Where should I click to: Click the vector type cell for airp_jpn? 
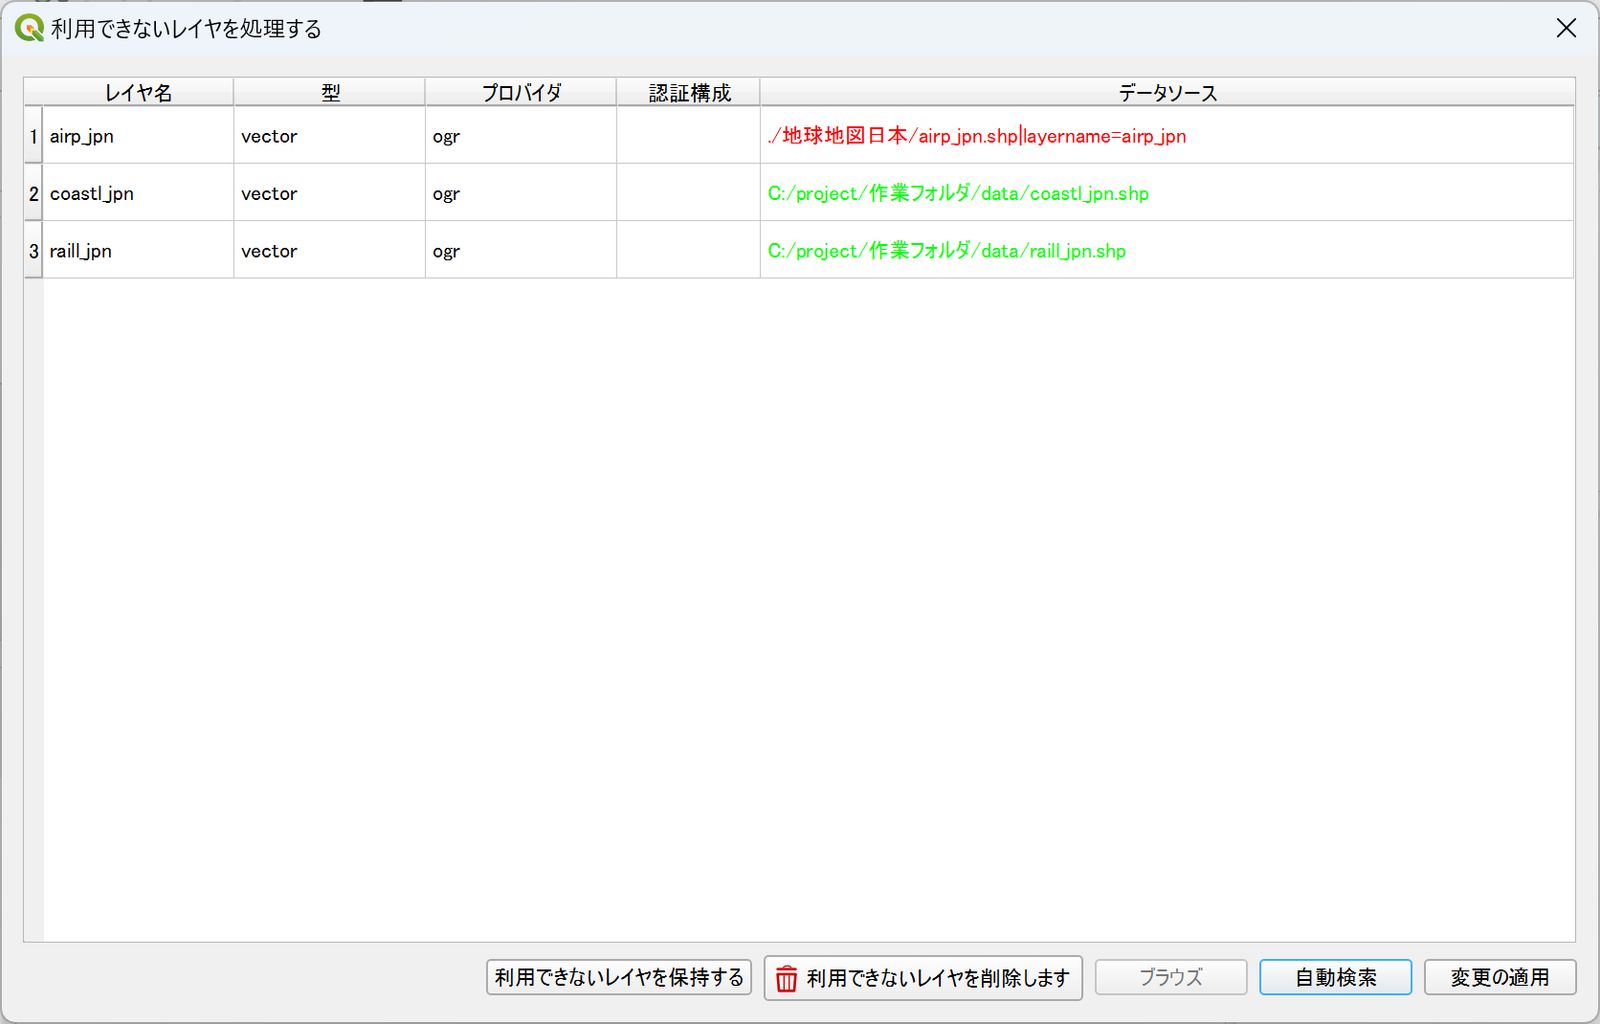(330, 136)
